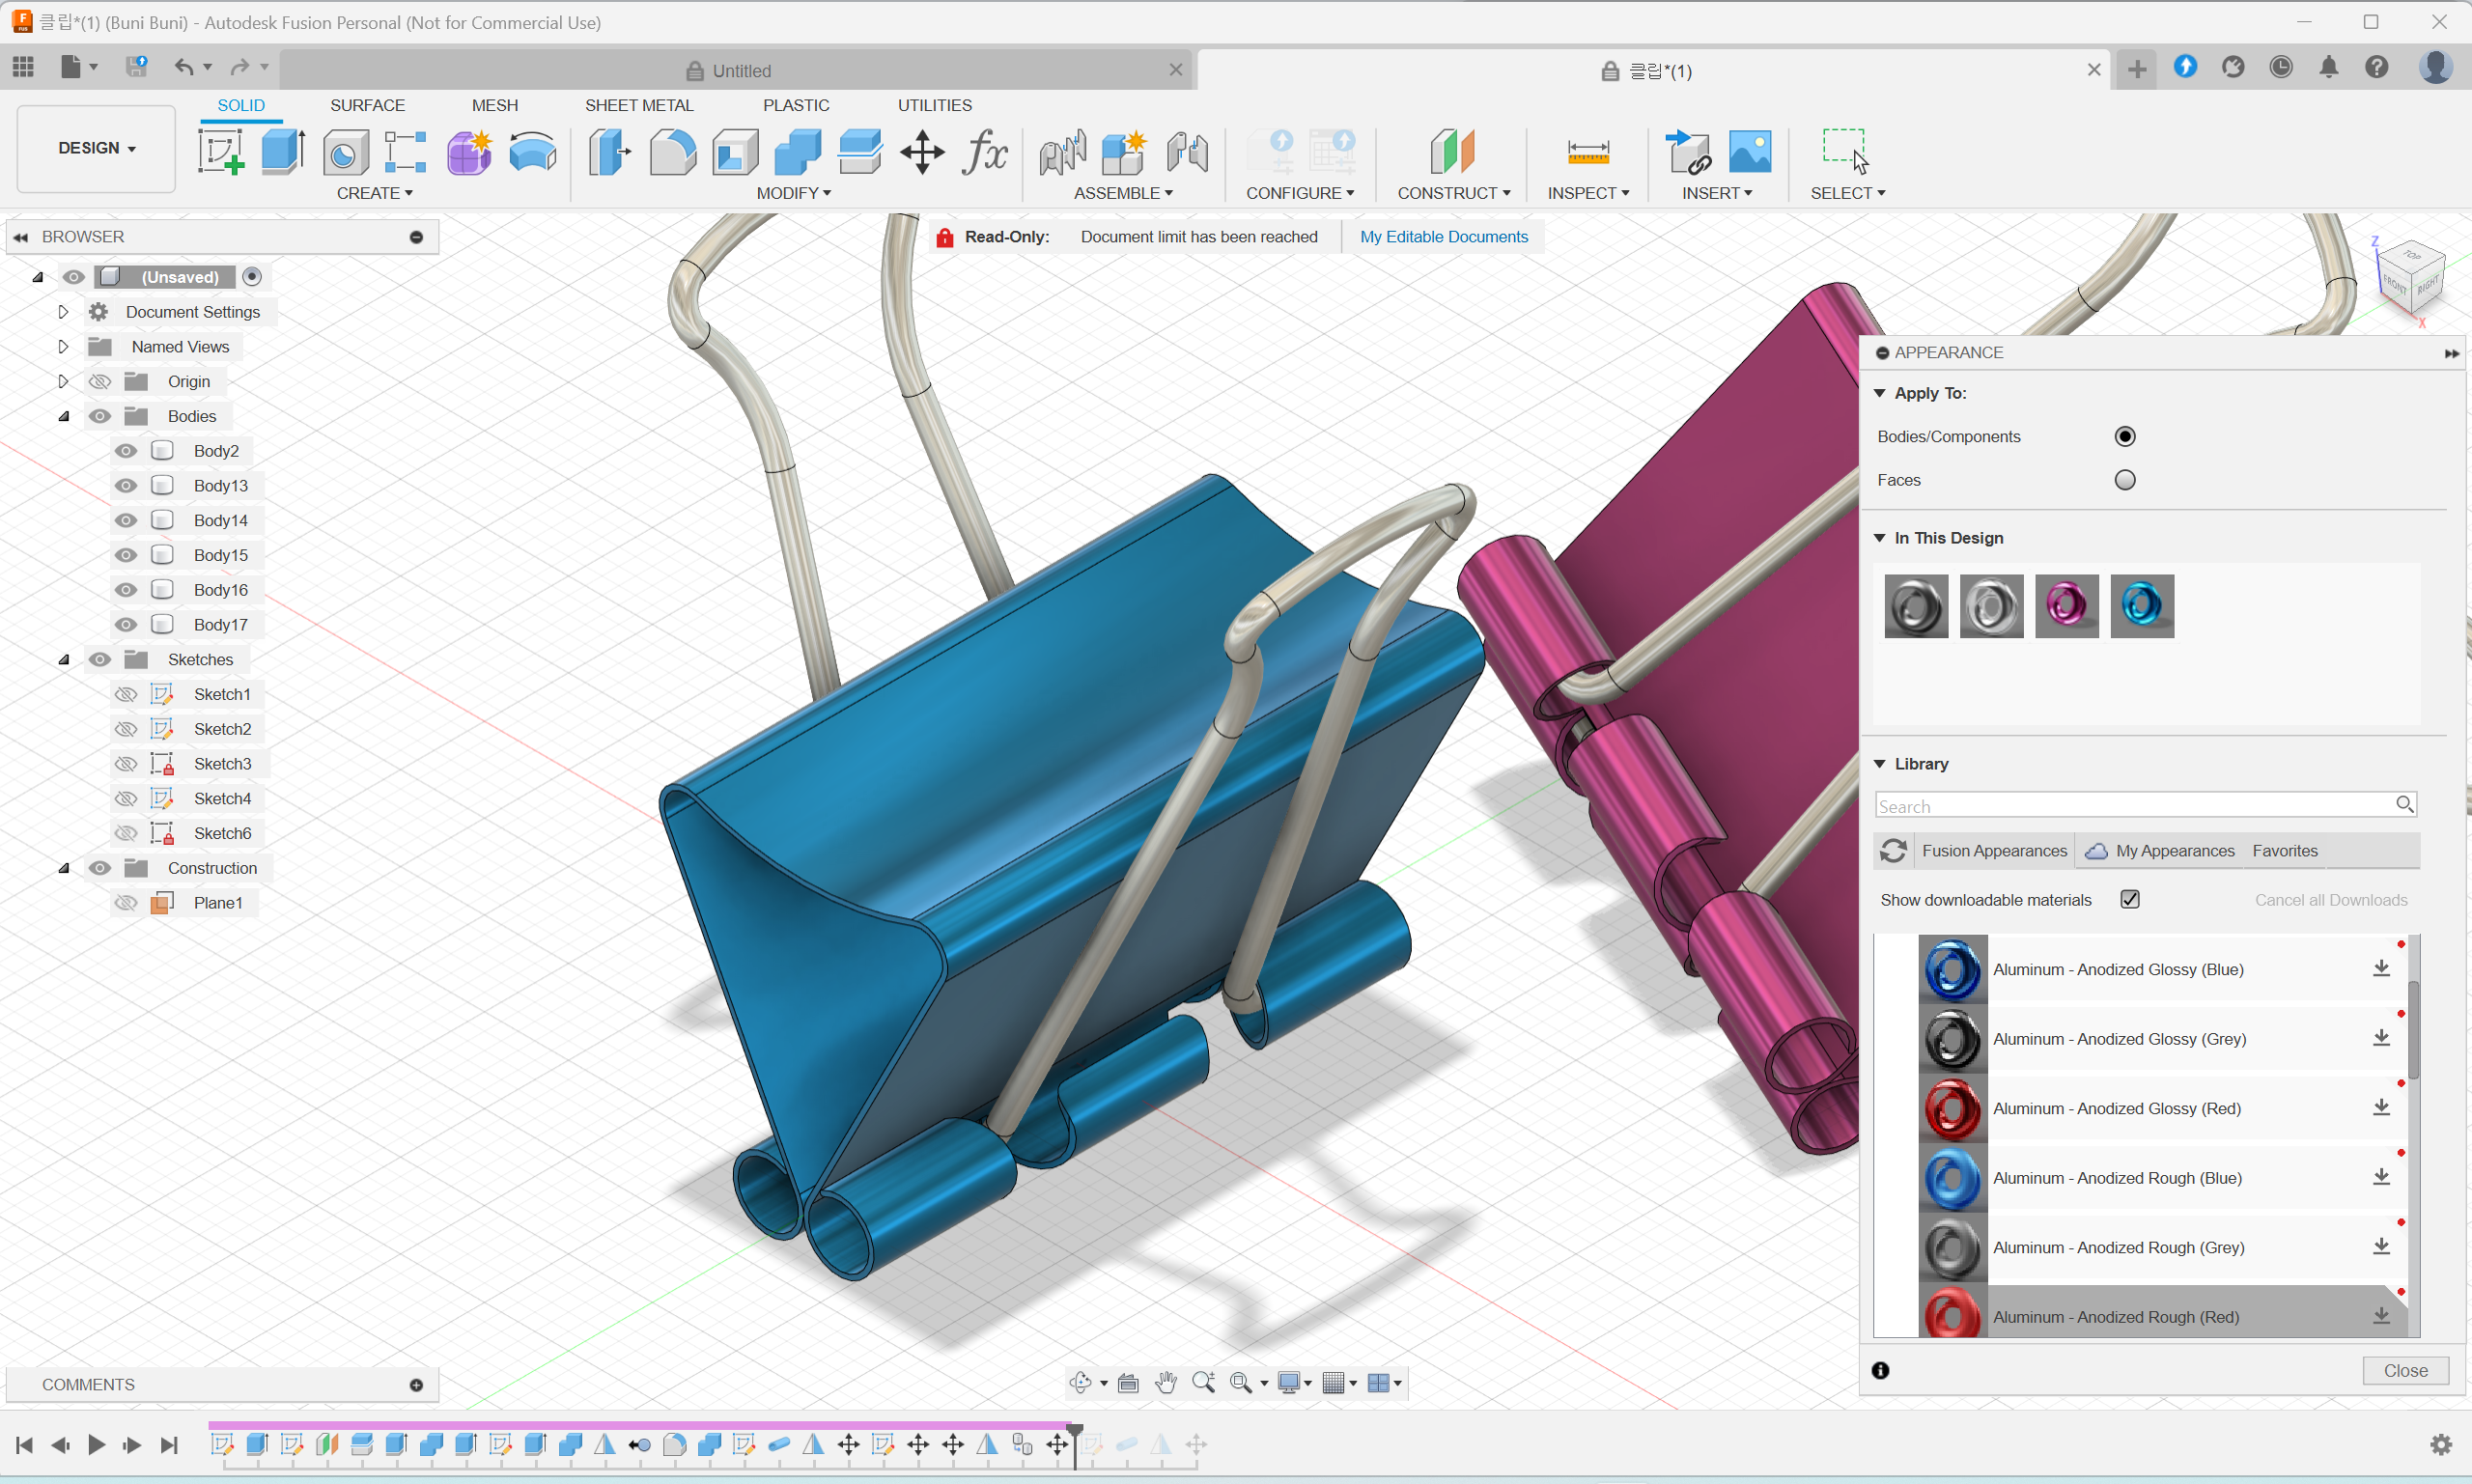Open the Measure tool under Inspect

tap(1587, 152)
